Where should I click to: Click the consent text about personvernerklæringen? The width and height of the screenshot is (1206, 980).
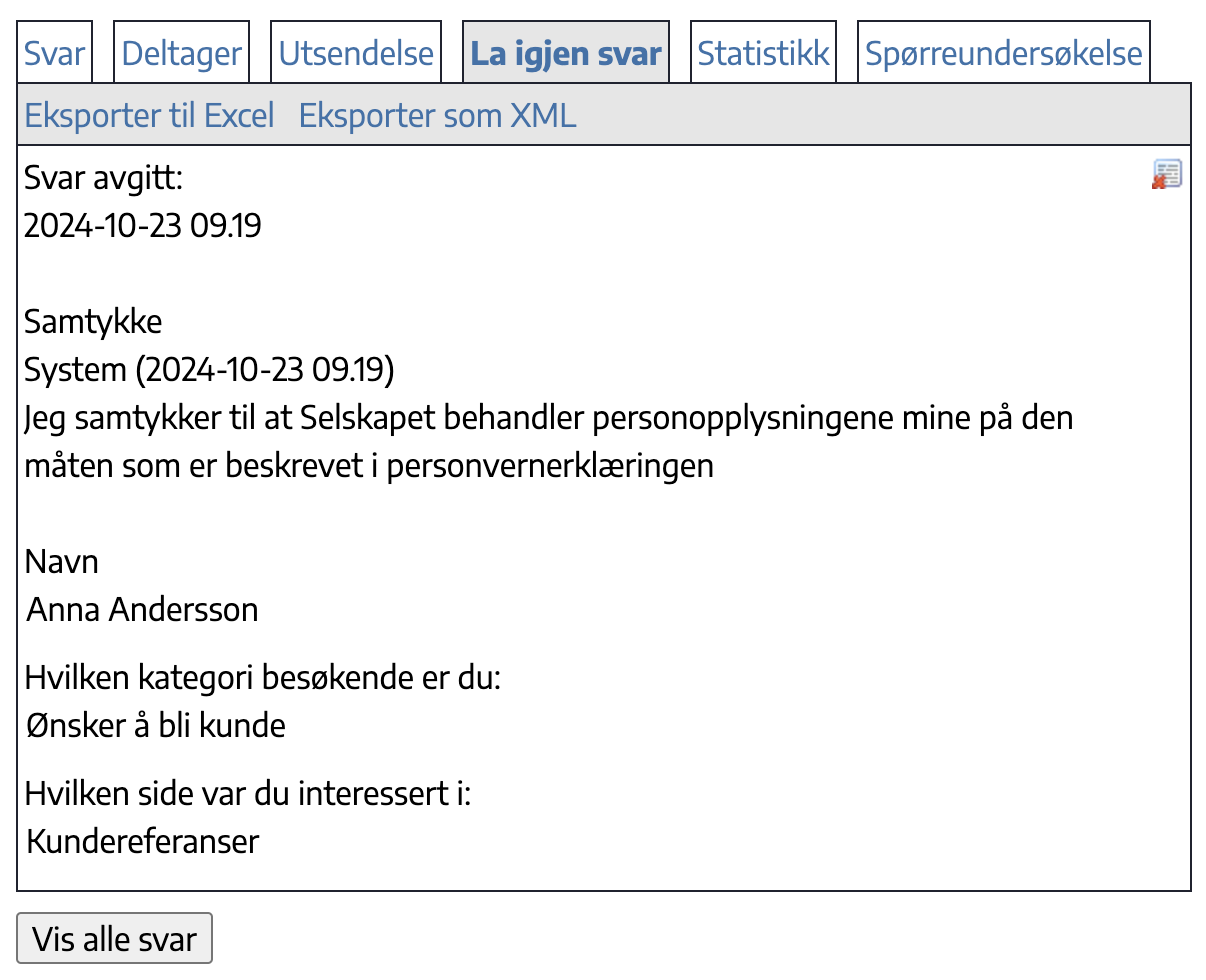pyautogui.click(x=549, y=442)
